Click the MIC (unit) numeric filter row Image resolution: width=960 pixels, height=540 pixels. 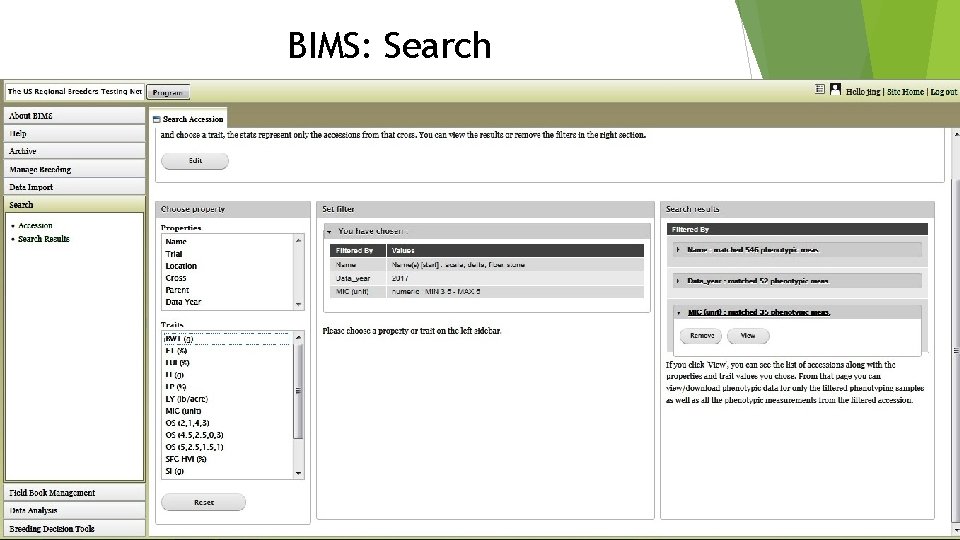pos(487,292)
